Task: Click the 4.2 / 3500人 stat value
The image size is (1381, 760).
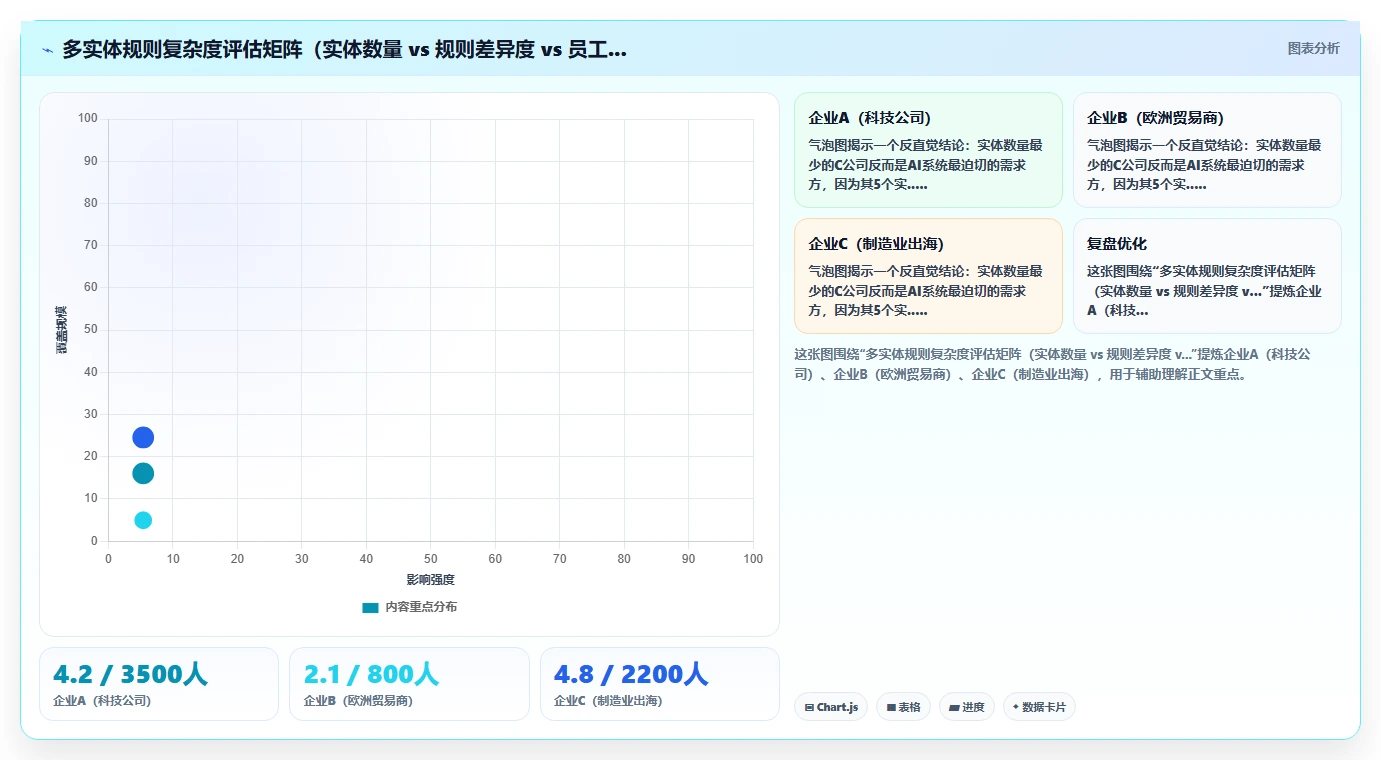Action: pos(130,675)
